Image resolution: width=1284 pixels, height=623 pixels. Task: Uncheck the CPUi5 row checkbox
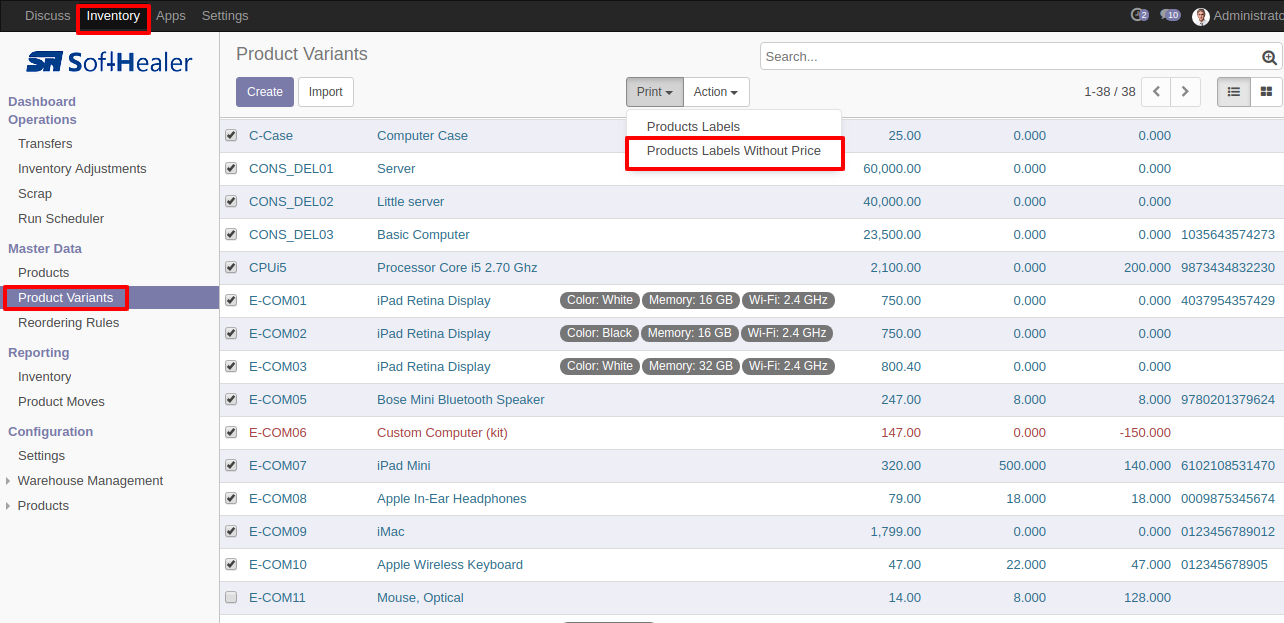[231, 267]
